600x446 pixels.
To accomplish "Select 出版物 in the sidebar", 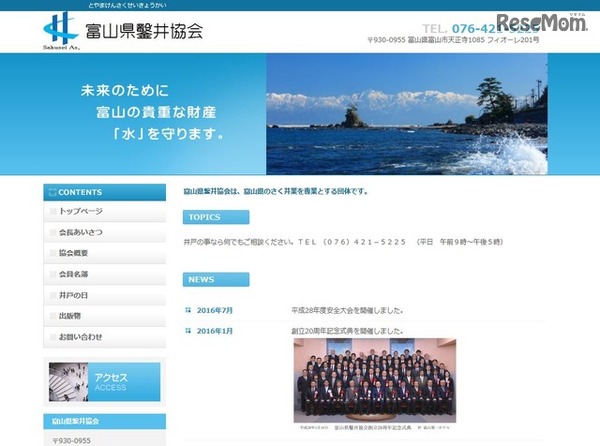I will 104,316.
